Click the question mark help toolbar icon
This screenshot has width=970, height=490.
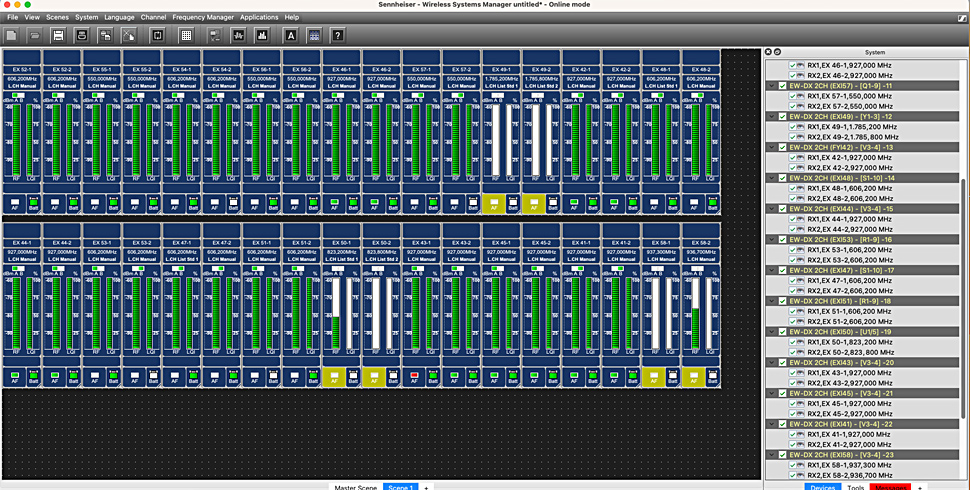337,35
